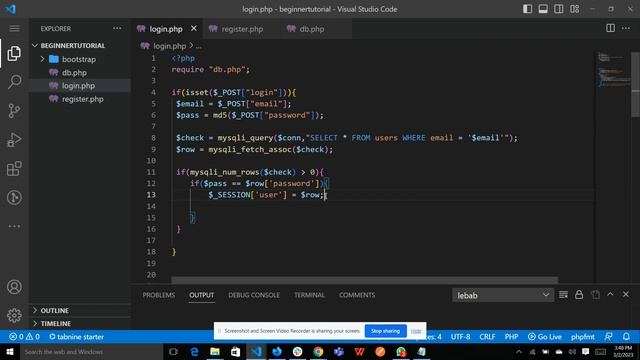Toggle output auto-scroll lock
Image resolution: width=640 pixels, height=360 pixels.
[579, 295]
